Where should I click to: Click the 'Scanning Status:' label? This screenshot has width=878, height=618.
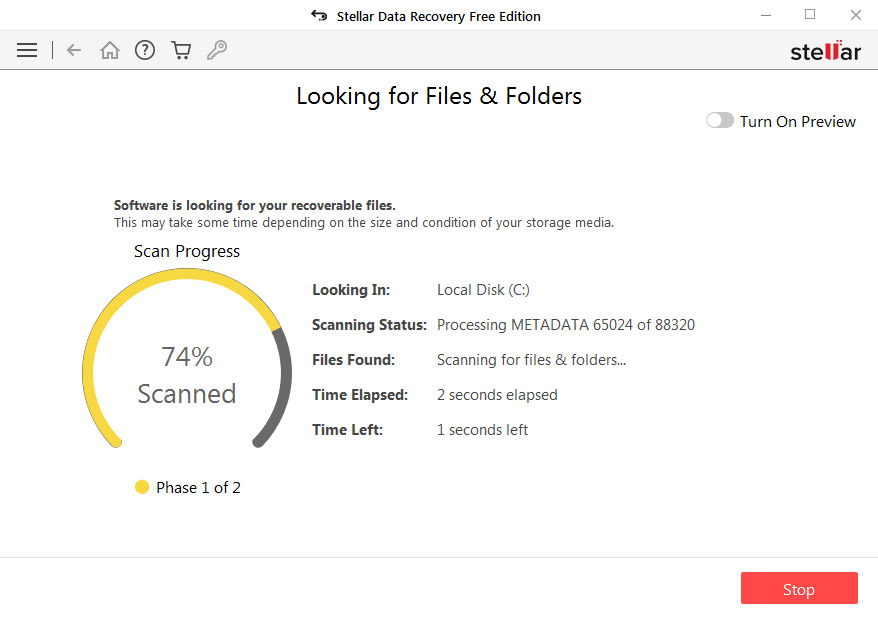click(x=369, y=325)
